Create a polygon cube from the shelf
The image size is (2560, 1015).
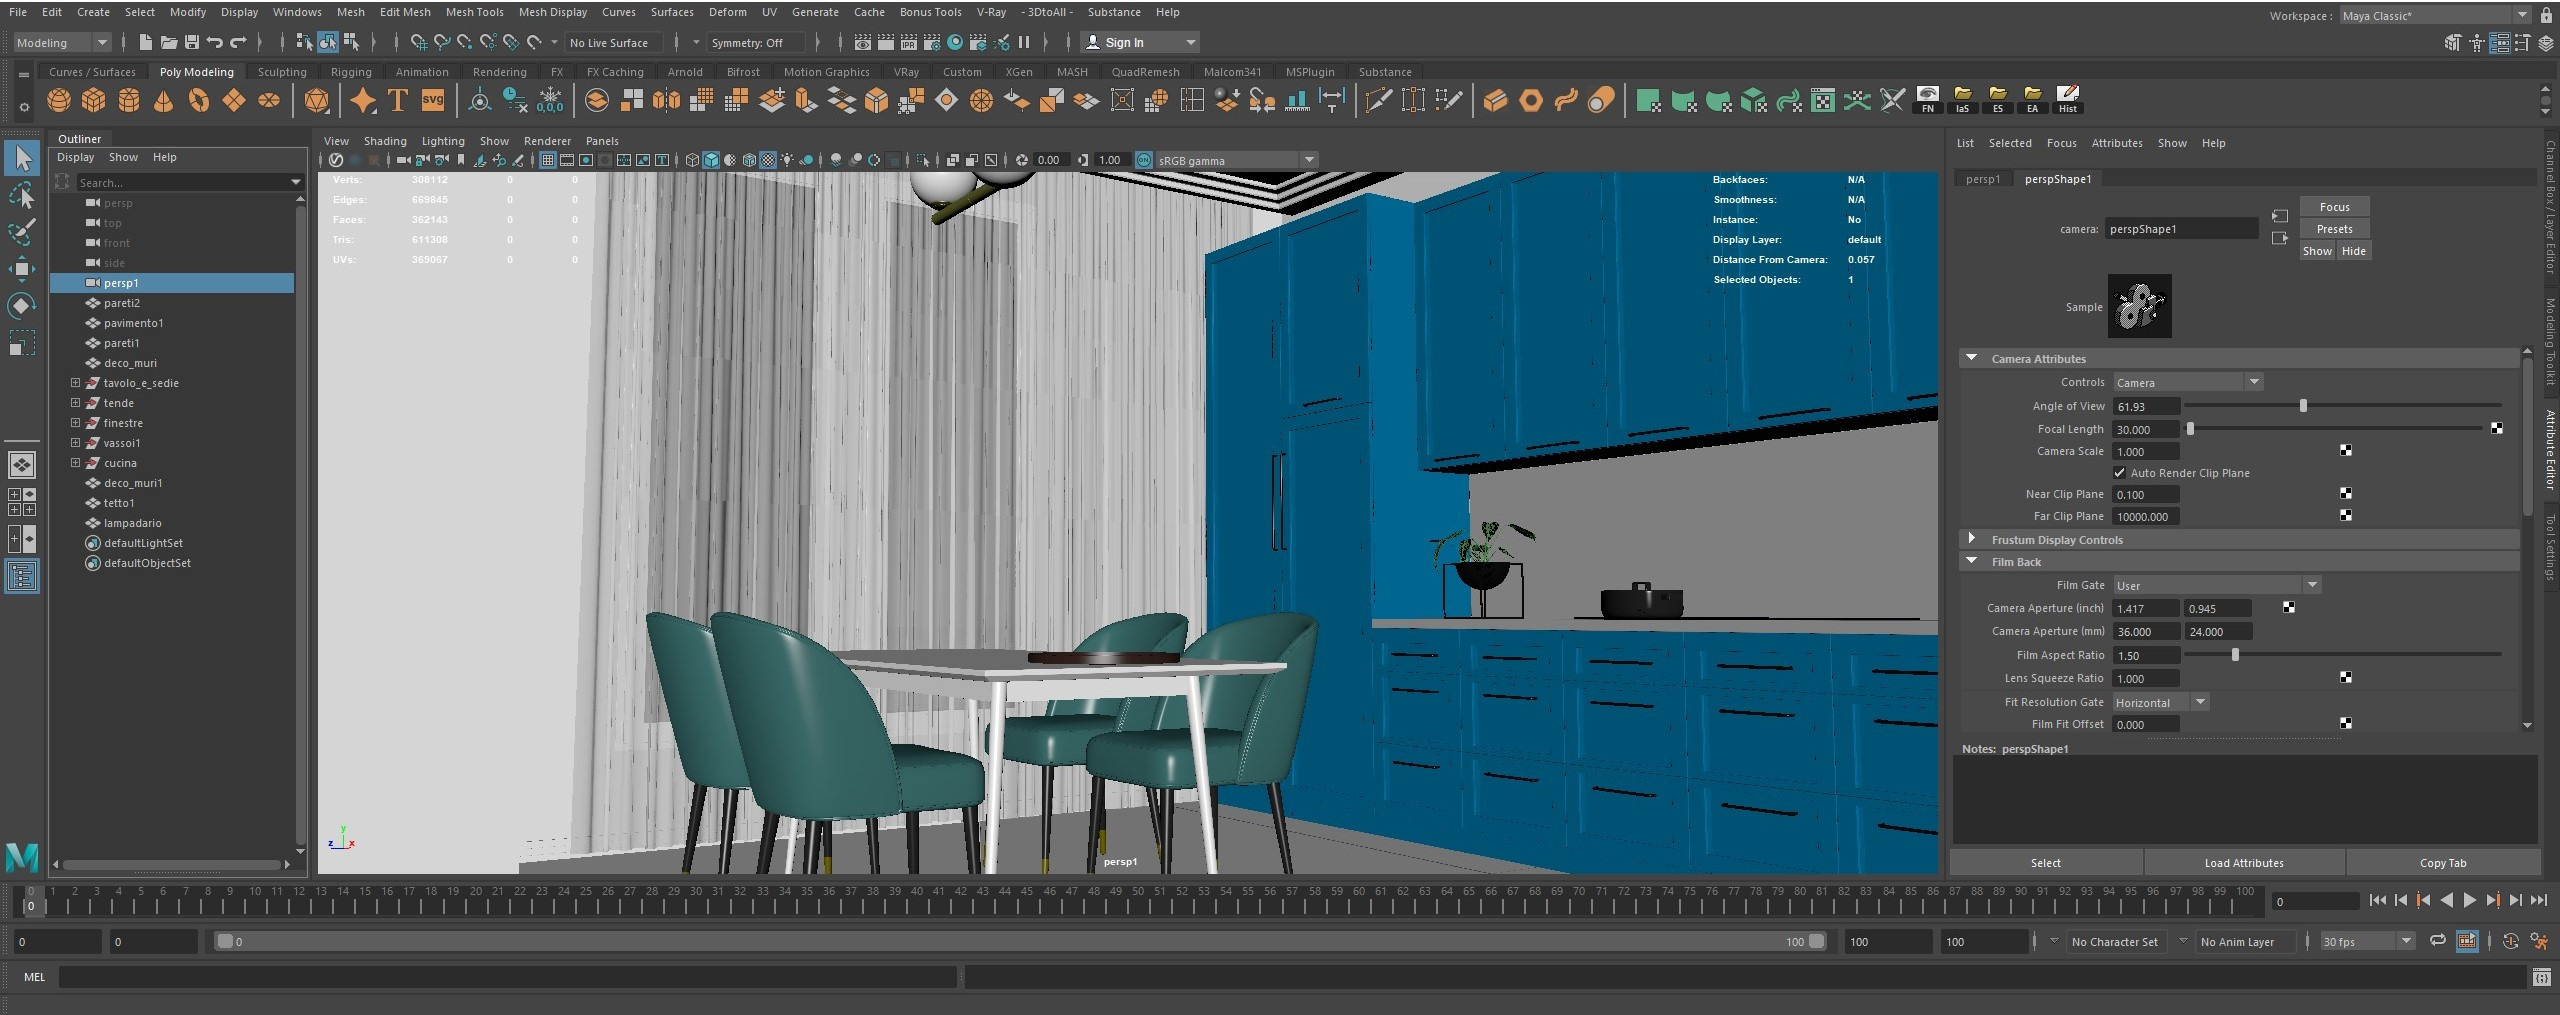click(94, 100)
